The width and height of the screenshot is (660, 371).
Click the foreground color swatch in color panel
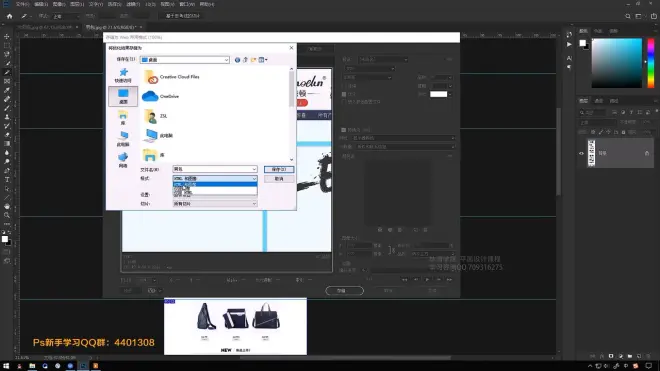point(583,43)
